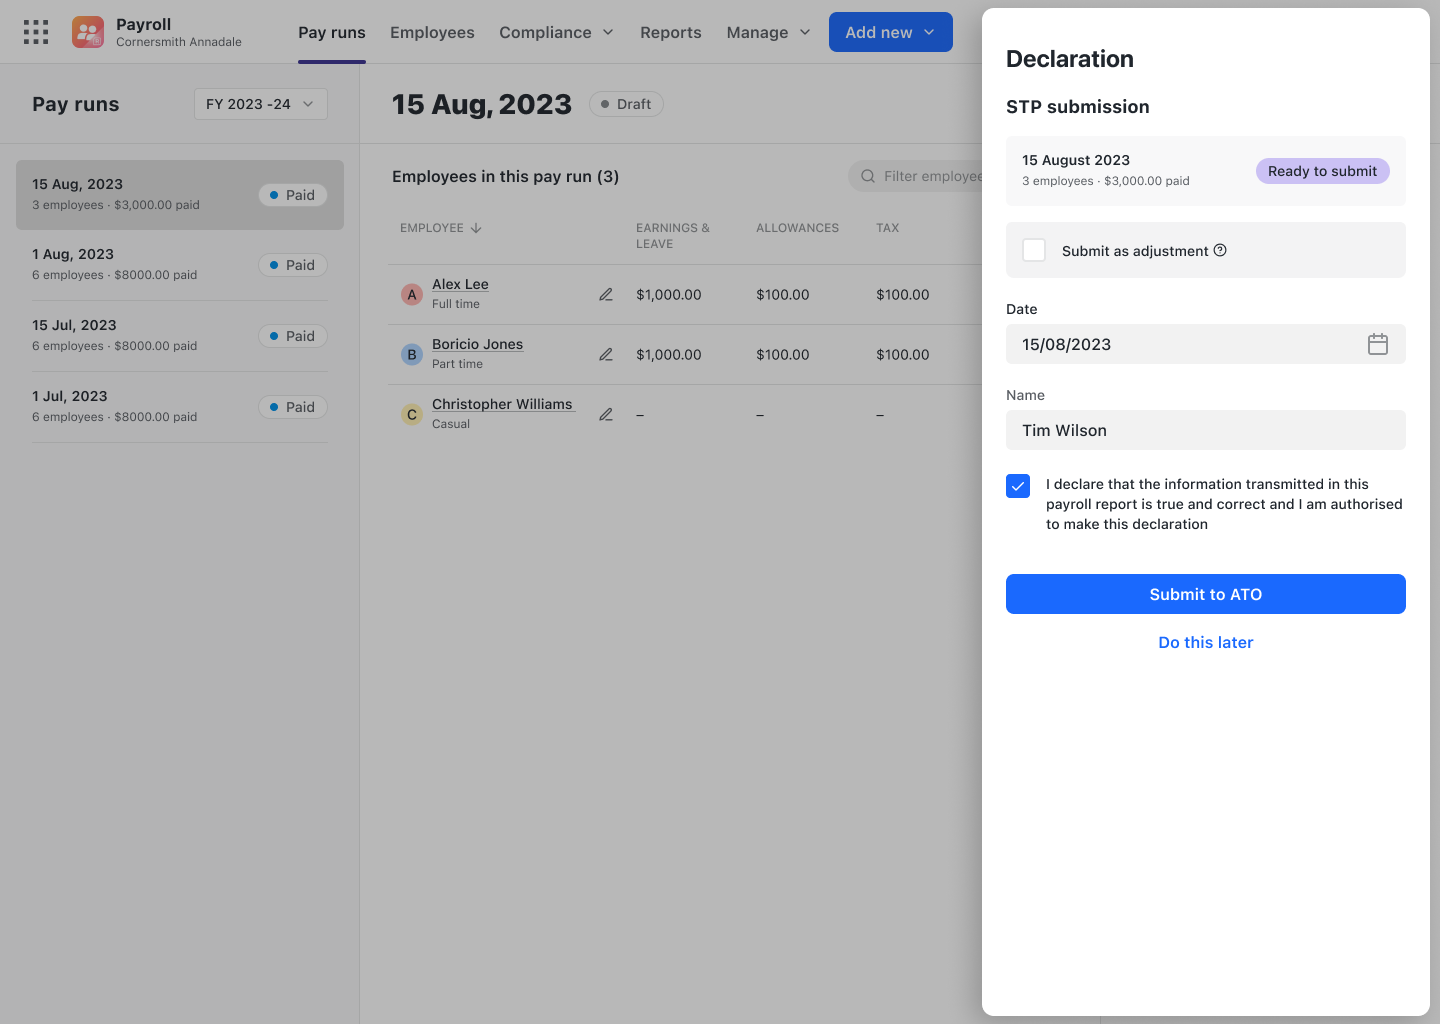Image resolution: width=1440 pixels, height=1024 pixels.
Task: Click help icon beside Submit as adjustment
Action: point(1220,251)
